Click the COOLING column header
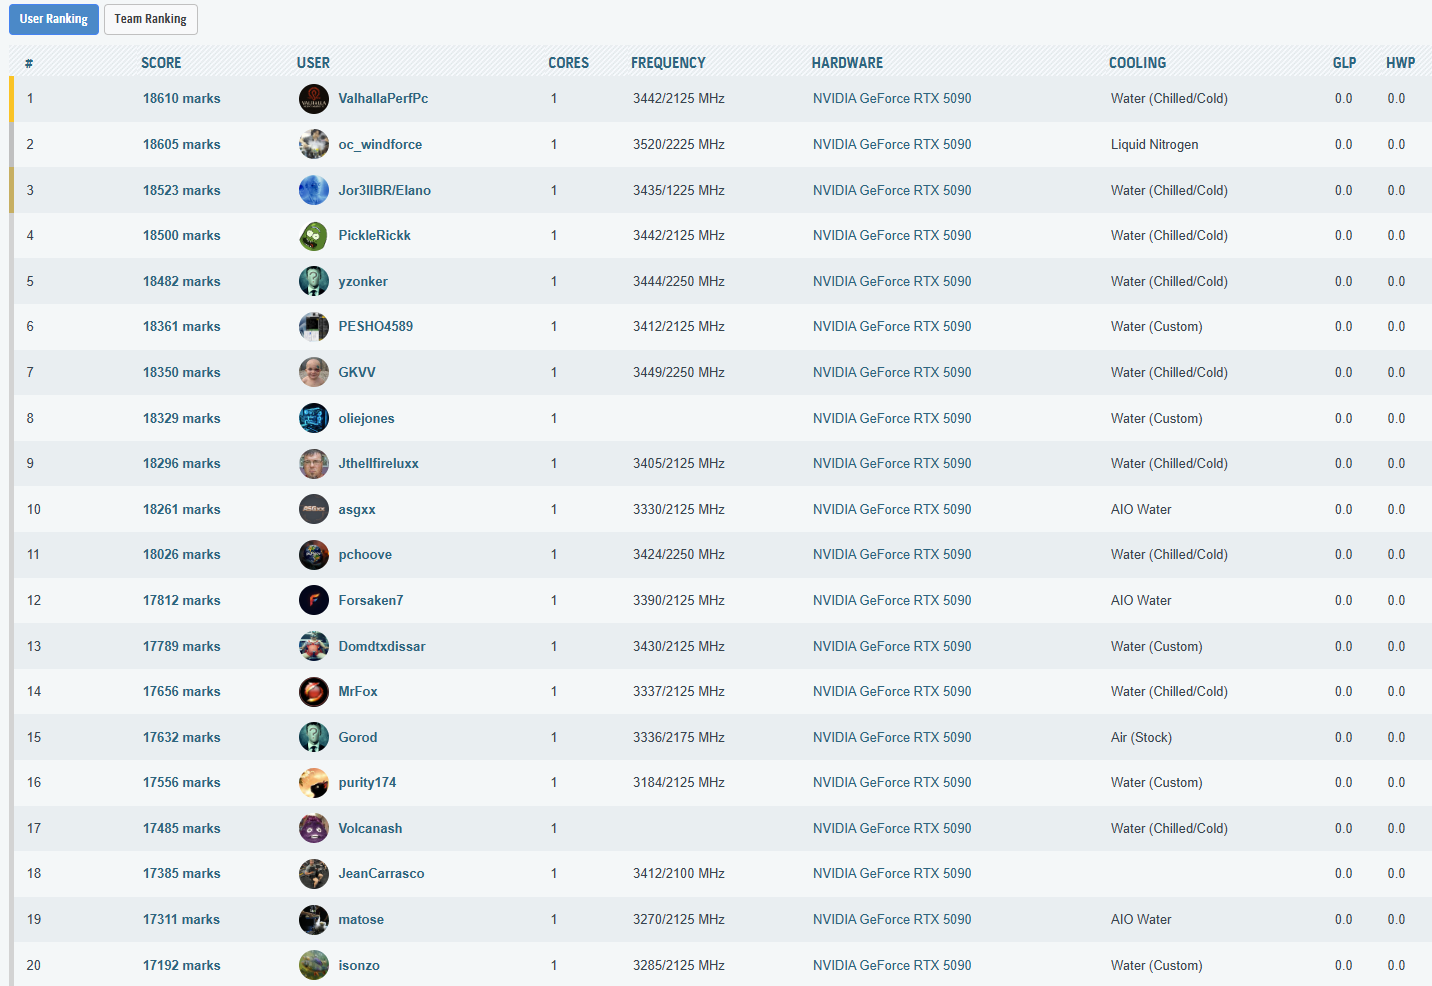The width and height of the screenshot is (1432, 986). pyautogui.click(x=1137, y=63)
